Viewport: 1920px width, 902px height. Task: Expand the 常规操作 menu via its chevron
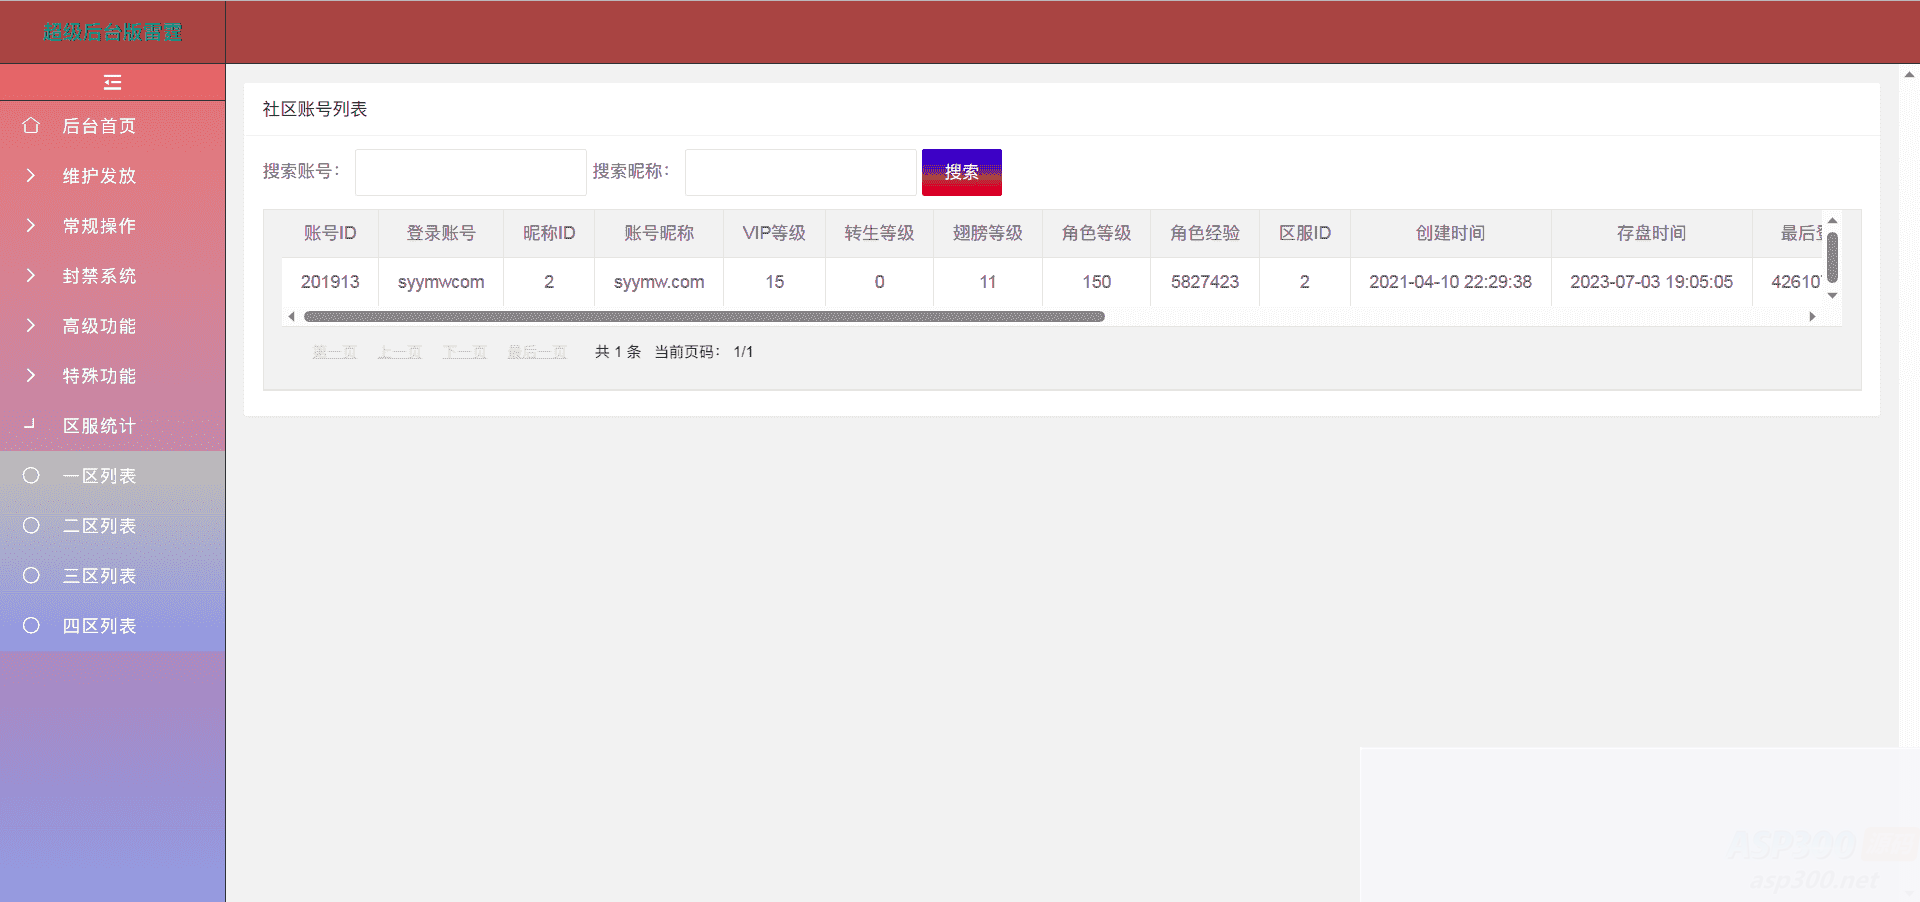(31, 225)
